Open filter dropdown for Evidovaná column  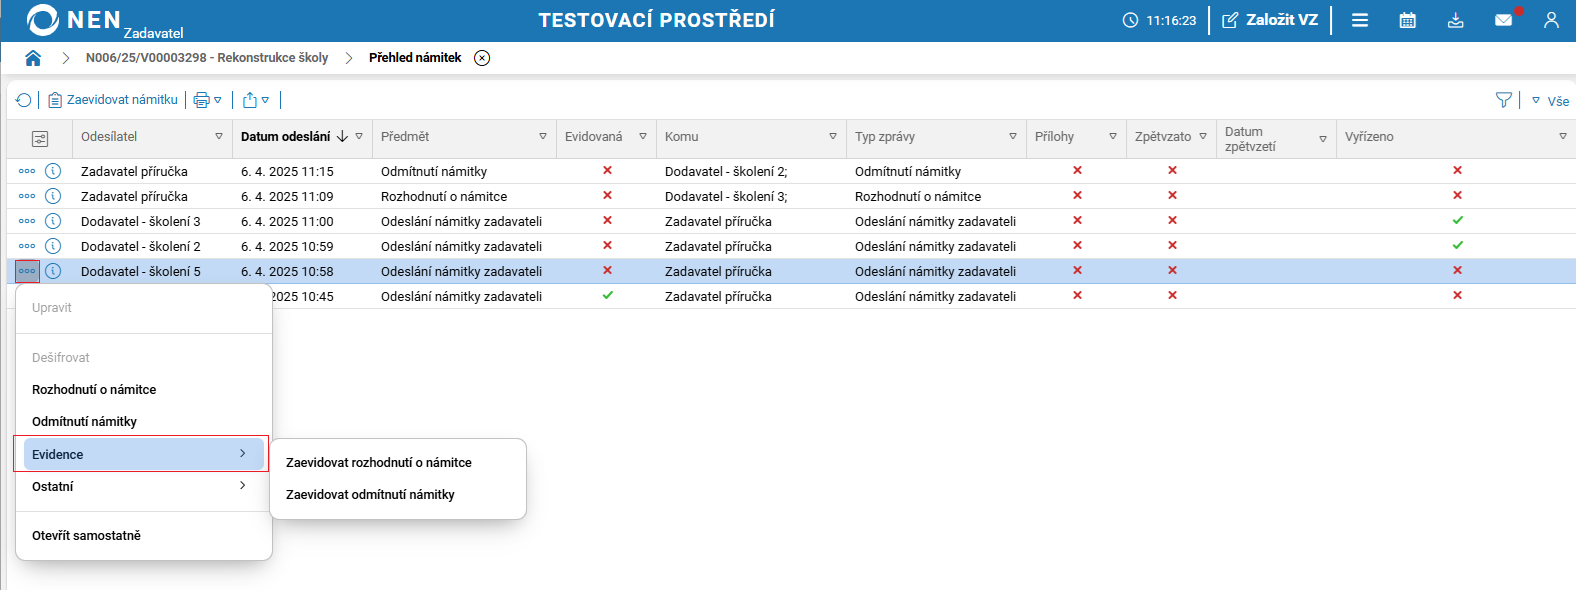(x=643, y=137)
